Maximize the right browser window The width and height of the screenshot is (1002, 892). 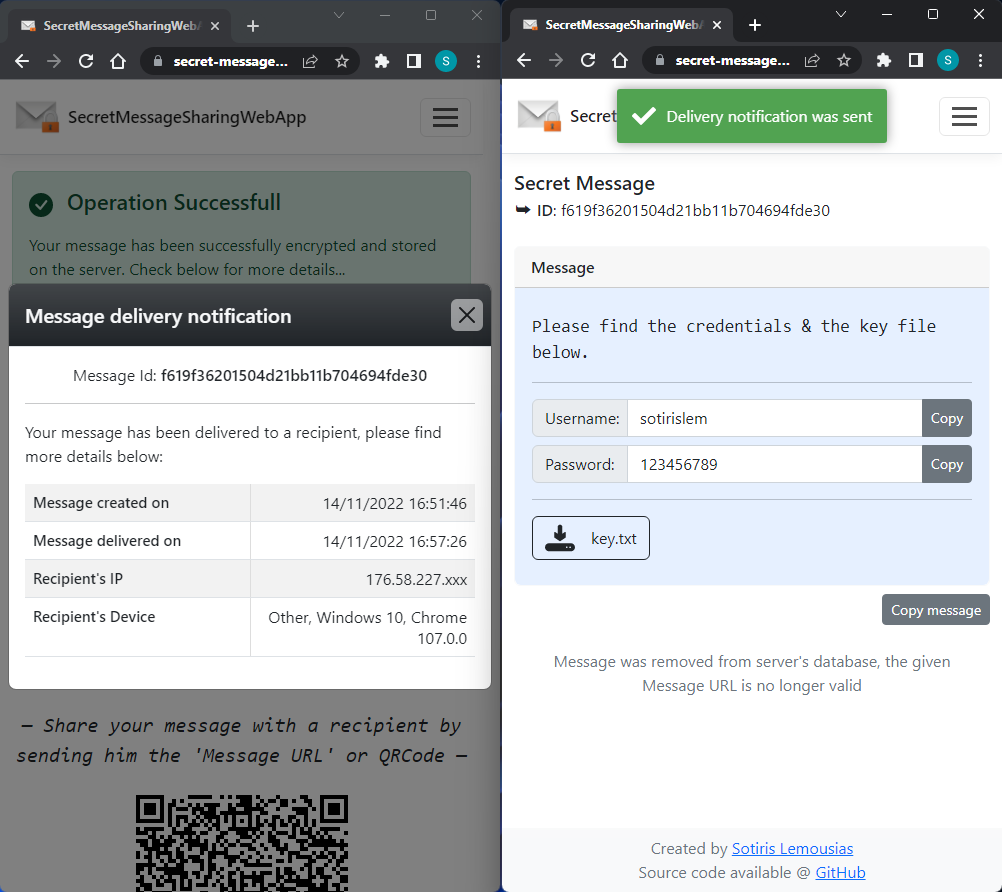(933, 14)
